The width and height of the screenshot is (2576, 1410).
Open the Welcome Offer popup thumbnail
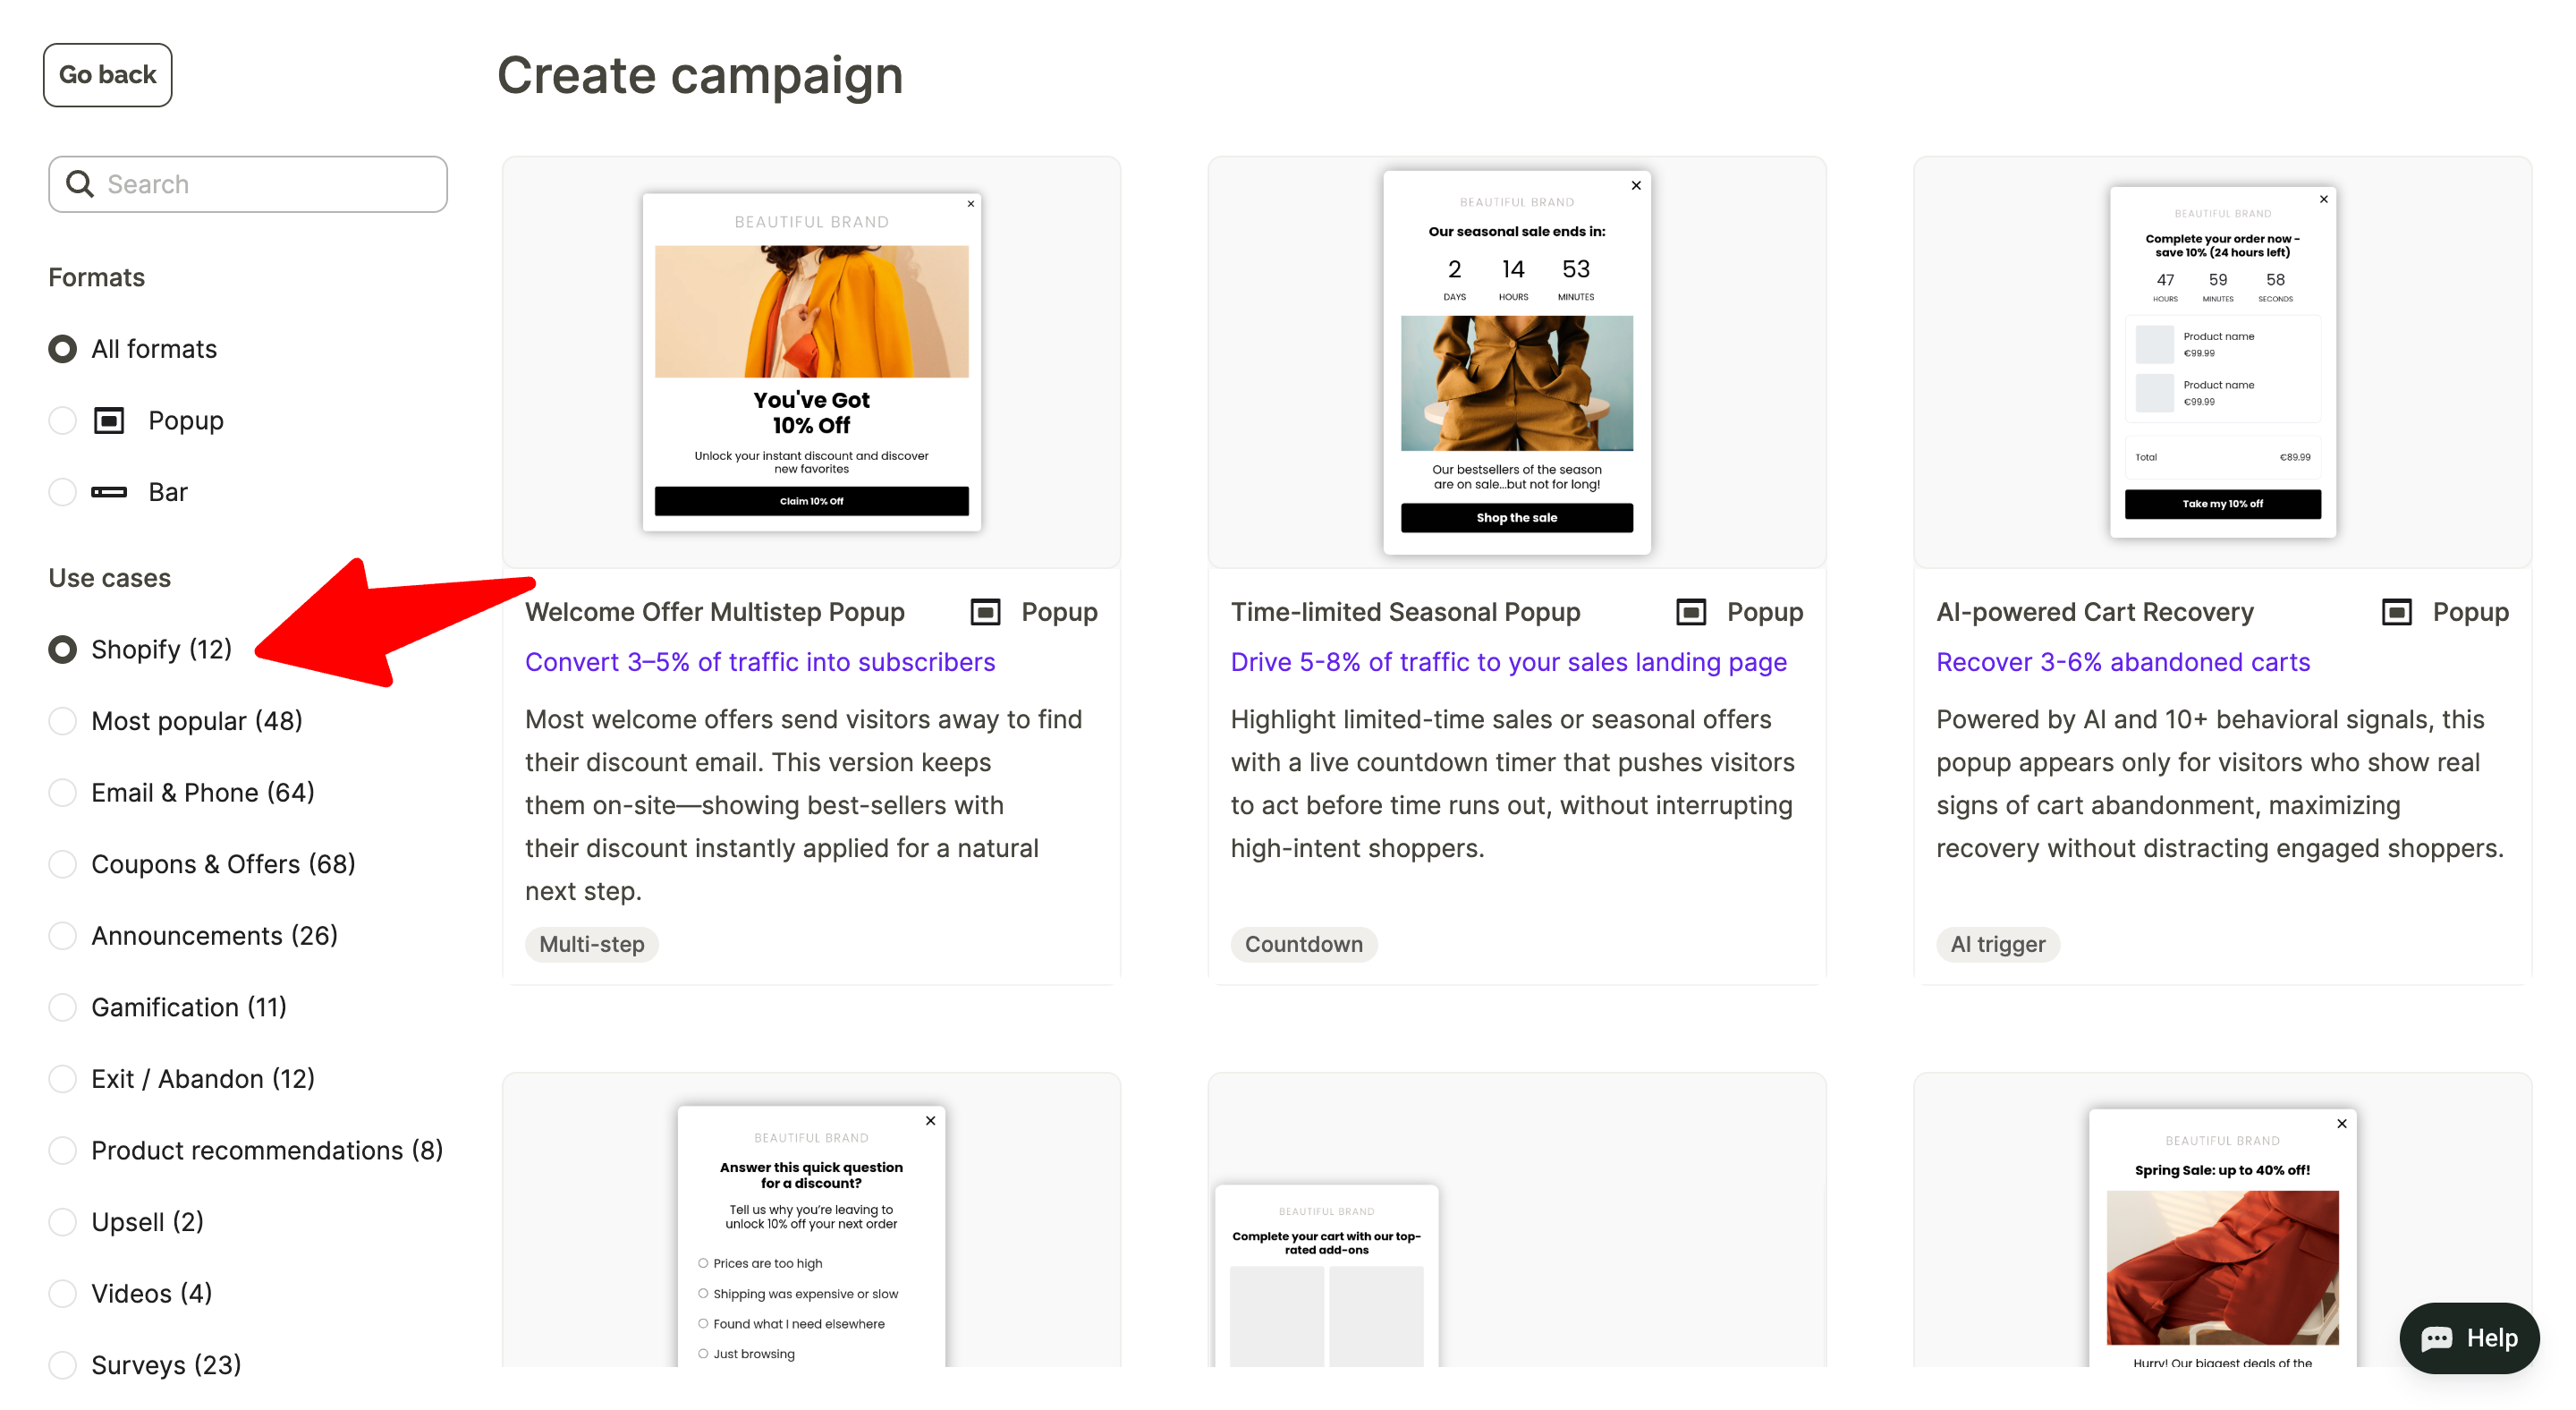(811, 362)
